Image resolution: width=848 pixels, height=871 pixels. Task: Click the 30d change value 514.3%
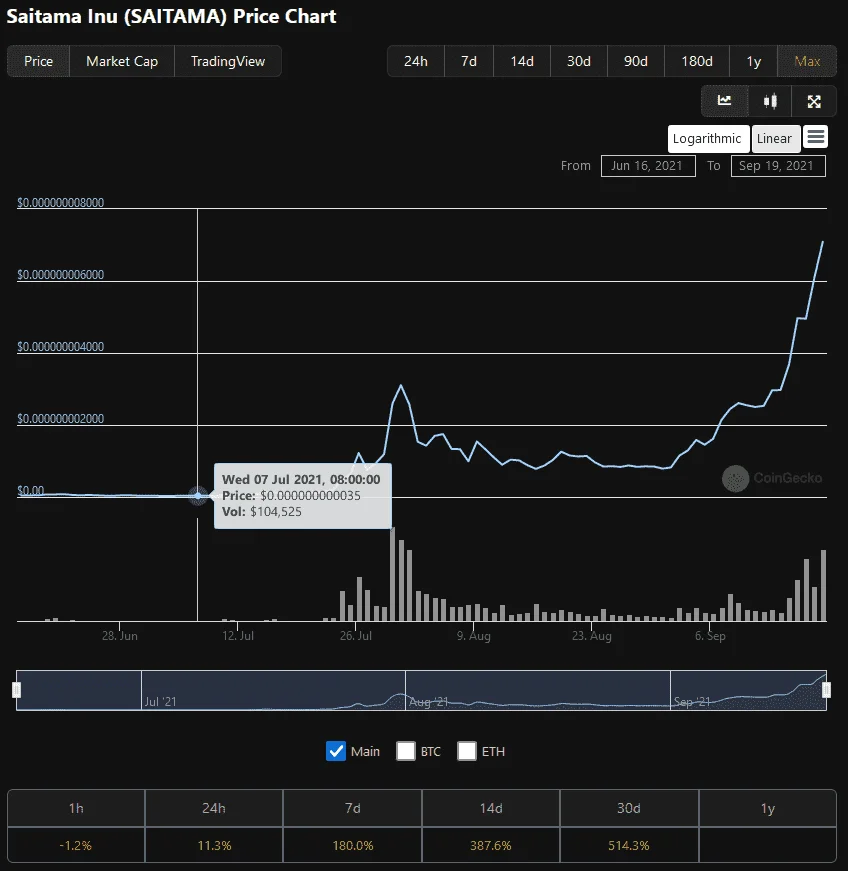pos(629,845)
